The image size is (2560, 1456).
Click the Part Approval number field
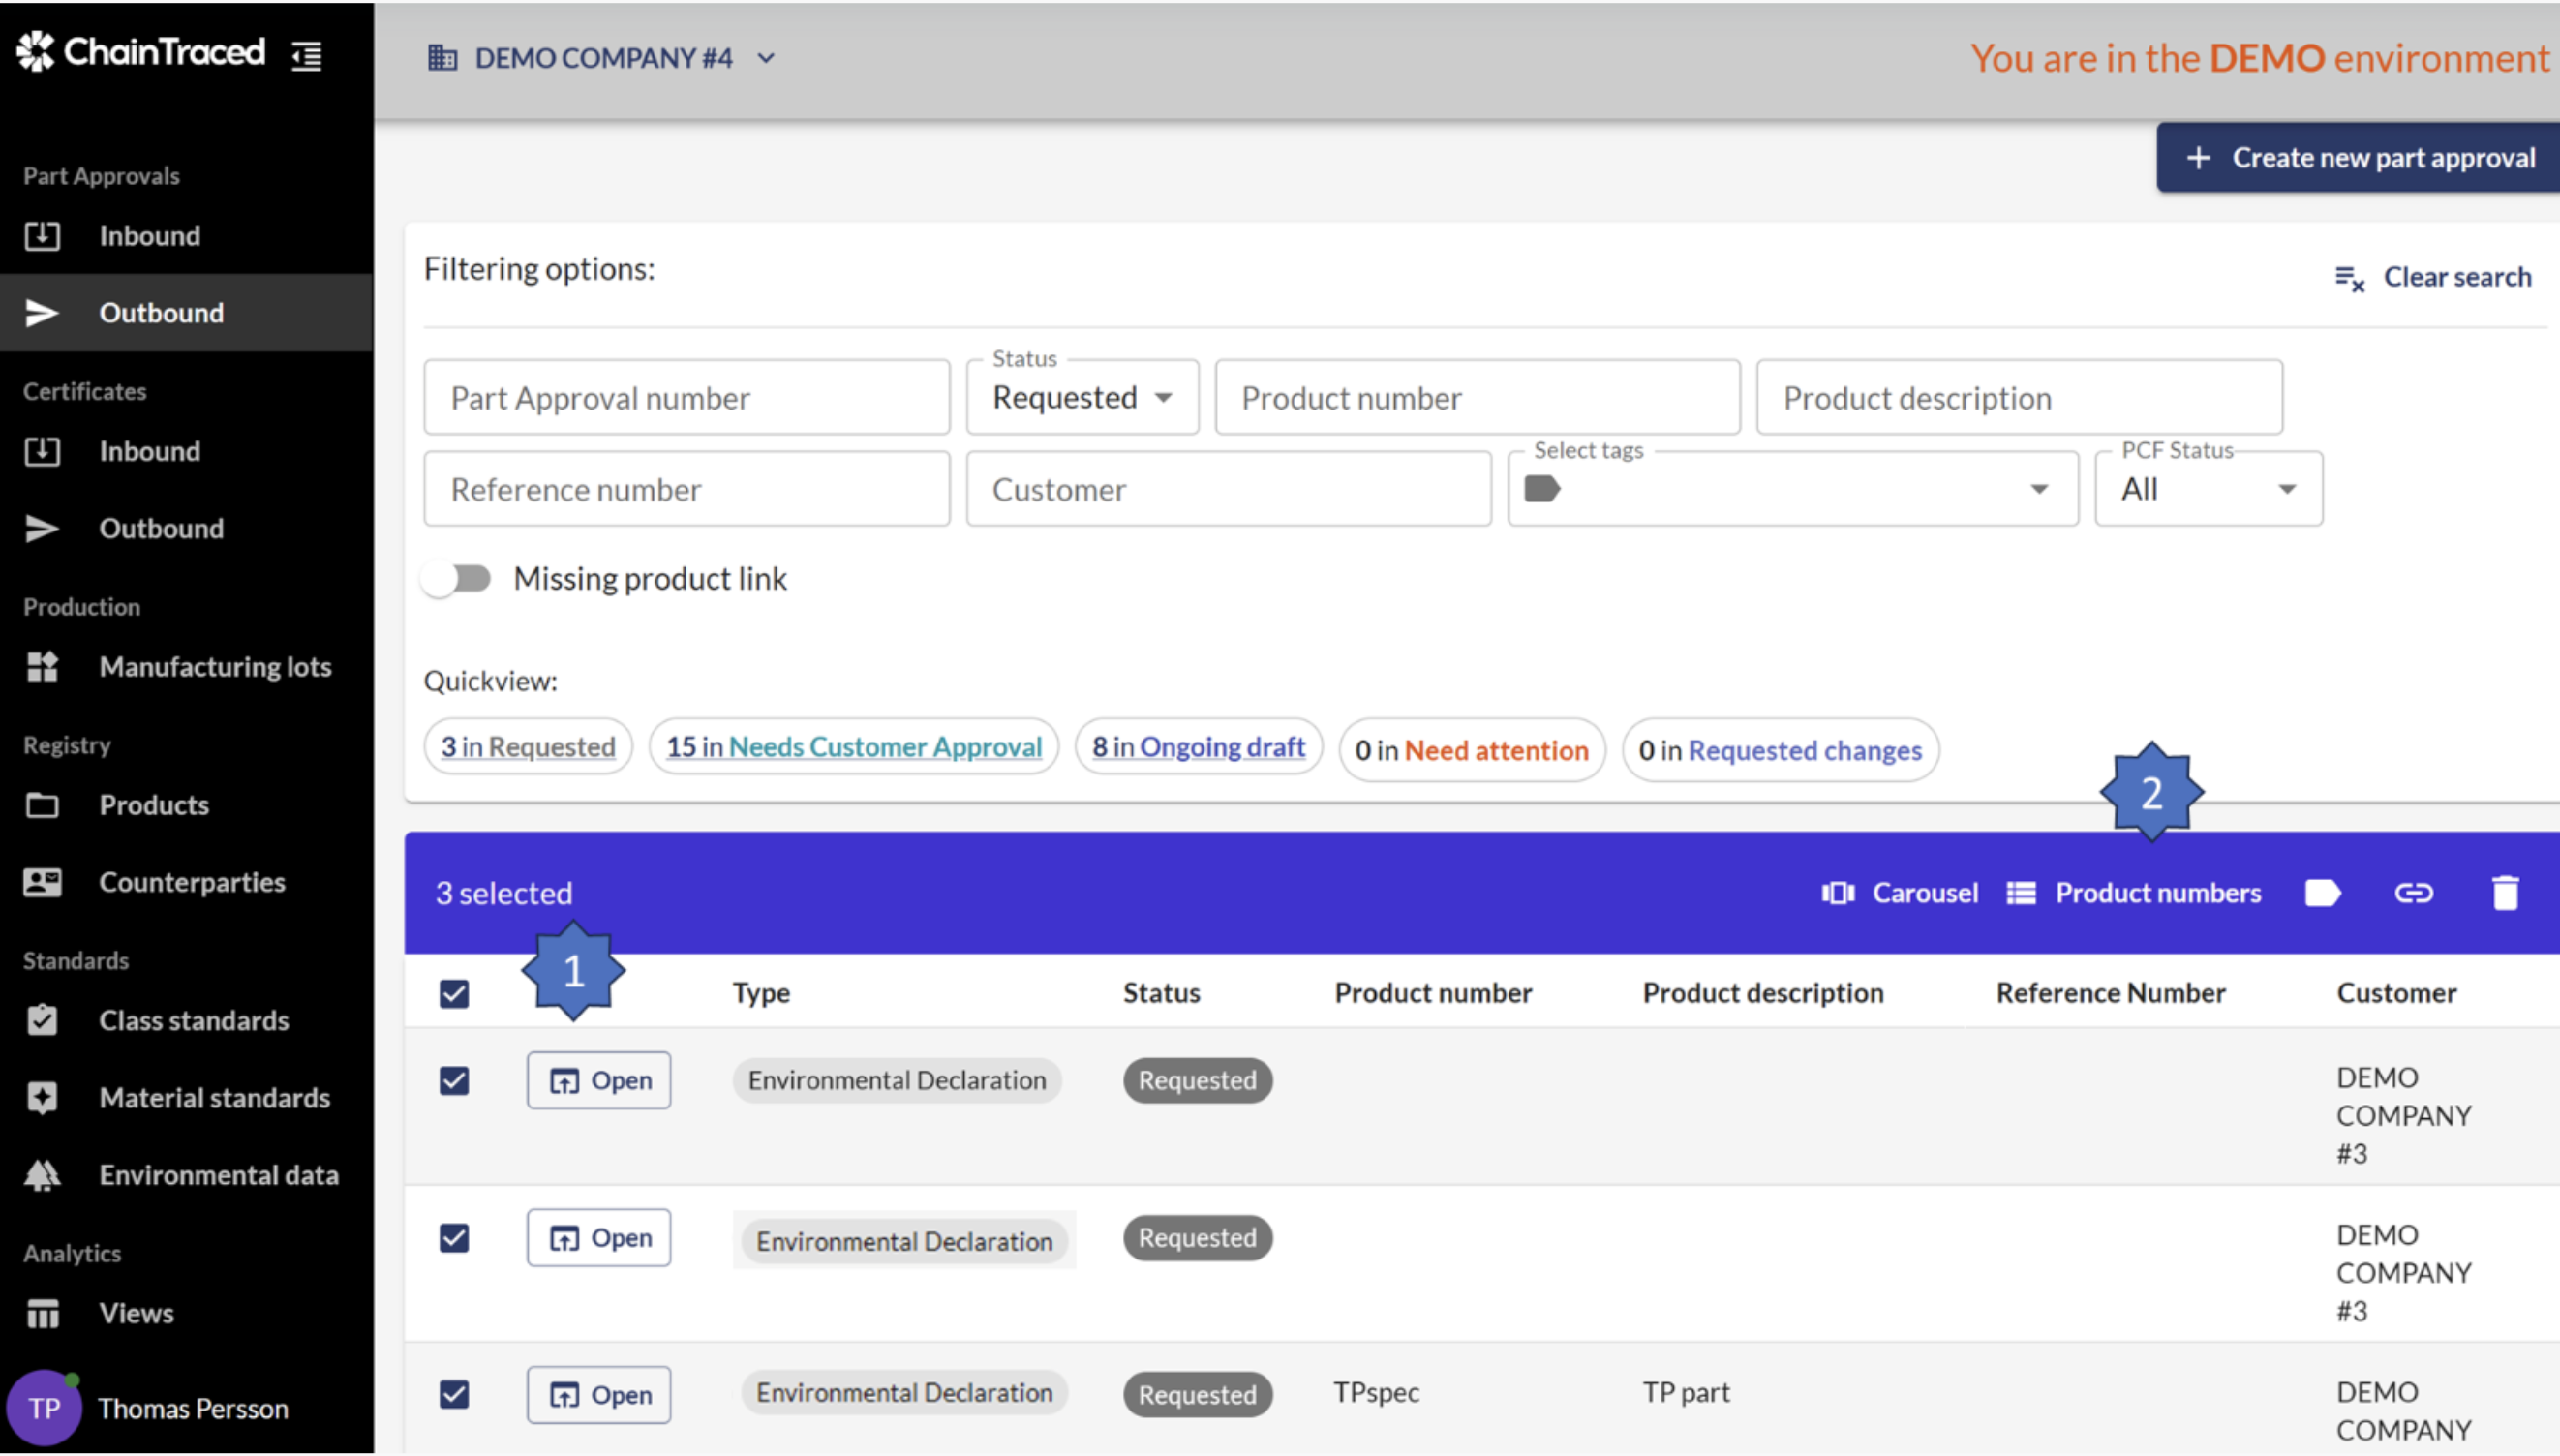[x=686, y=398]
